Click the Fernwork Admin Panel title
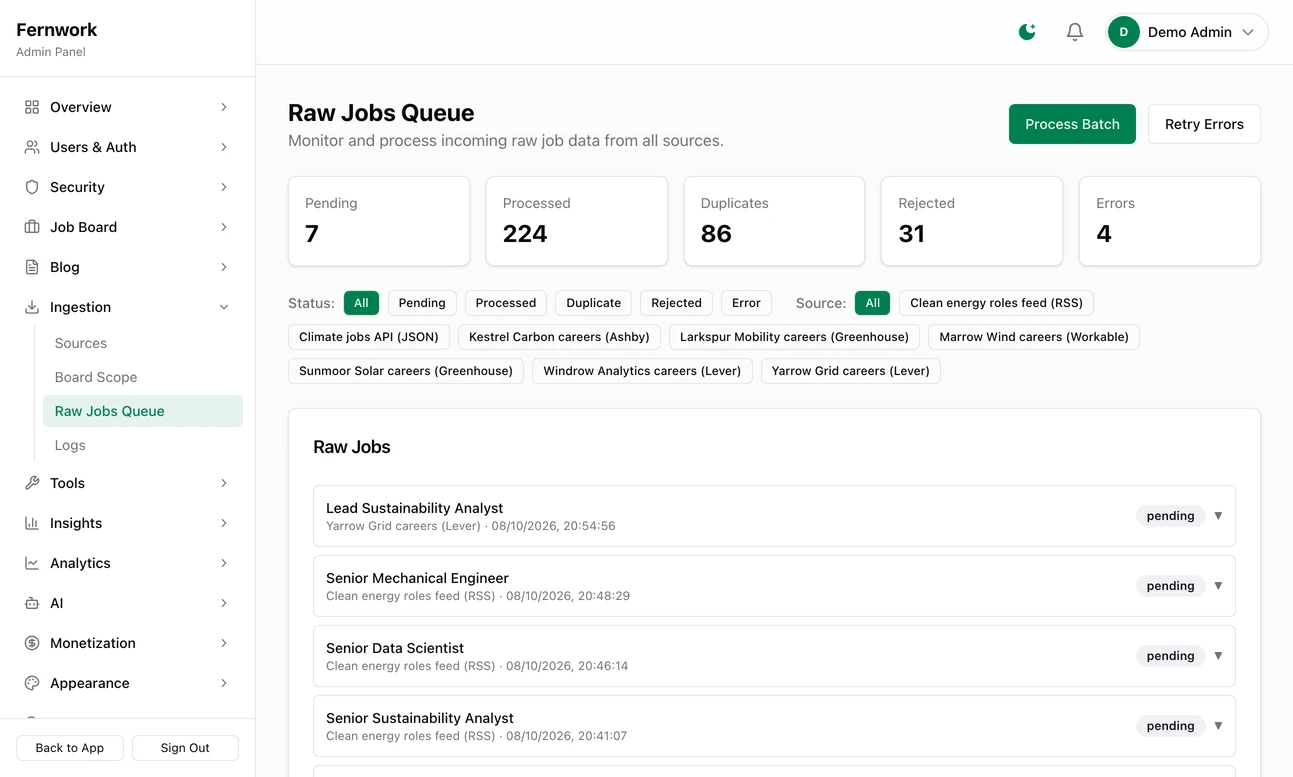The height and width of the screenshot is (777, 1293). [57, 39]
